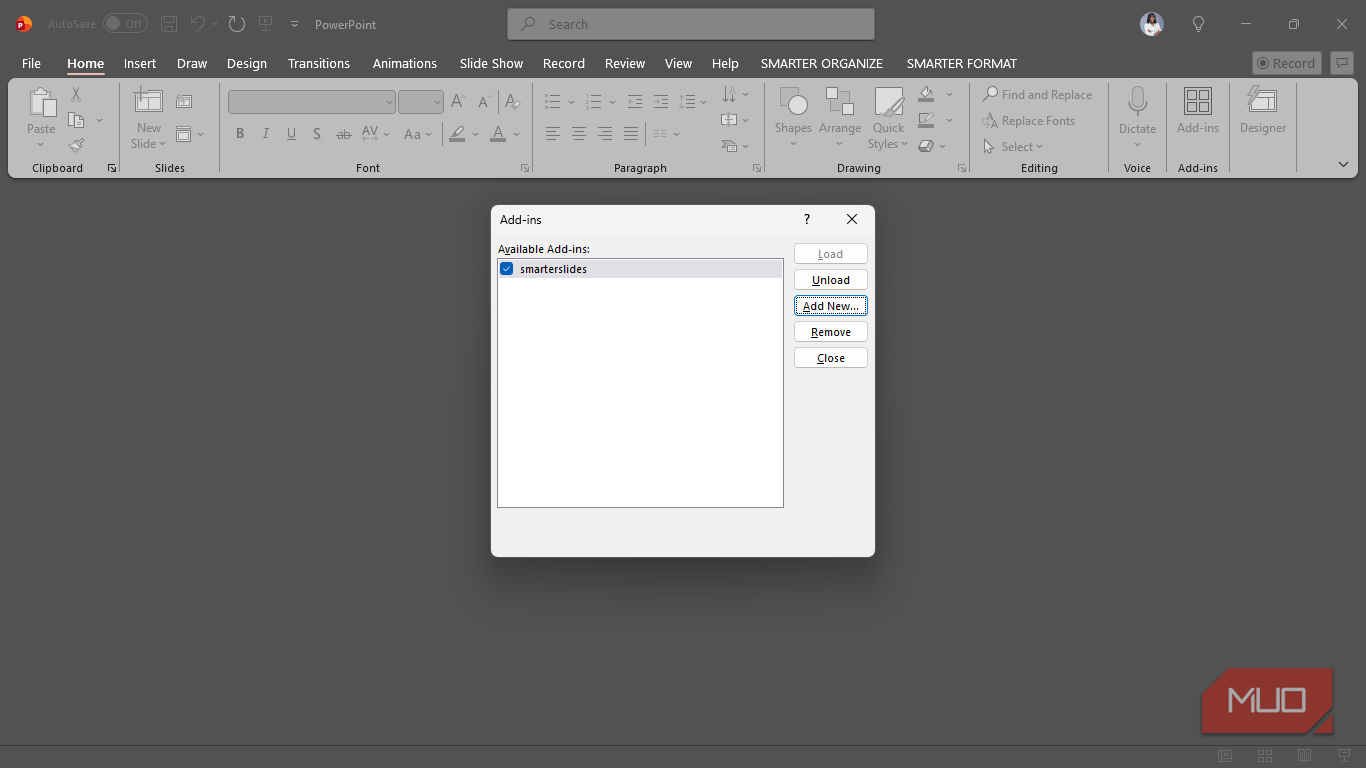Screen dimensions: 1366x768
Task: Click the Shape Fill paint bucket icon
Action: pyautogui.click(x=926, y=94)
